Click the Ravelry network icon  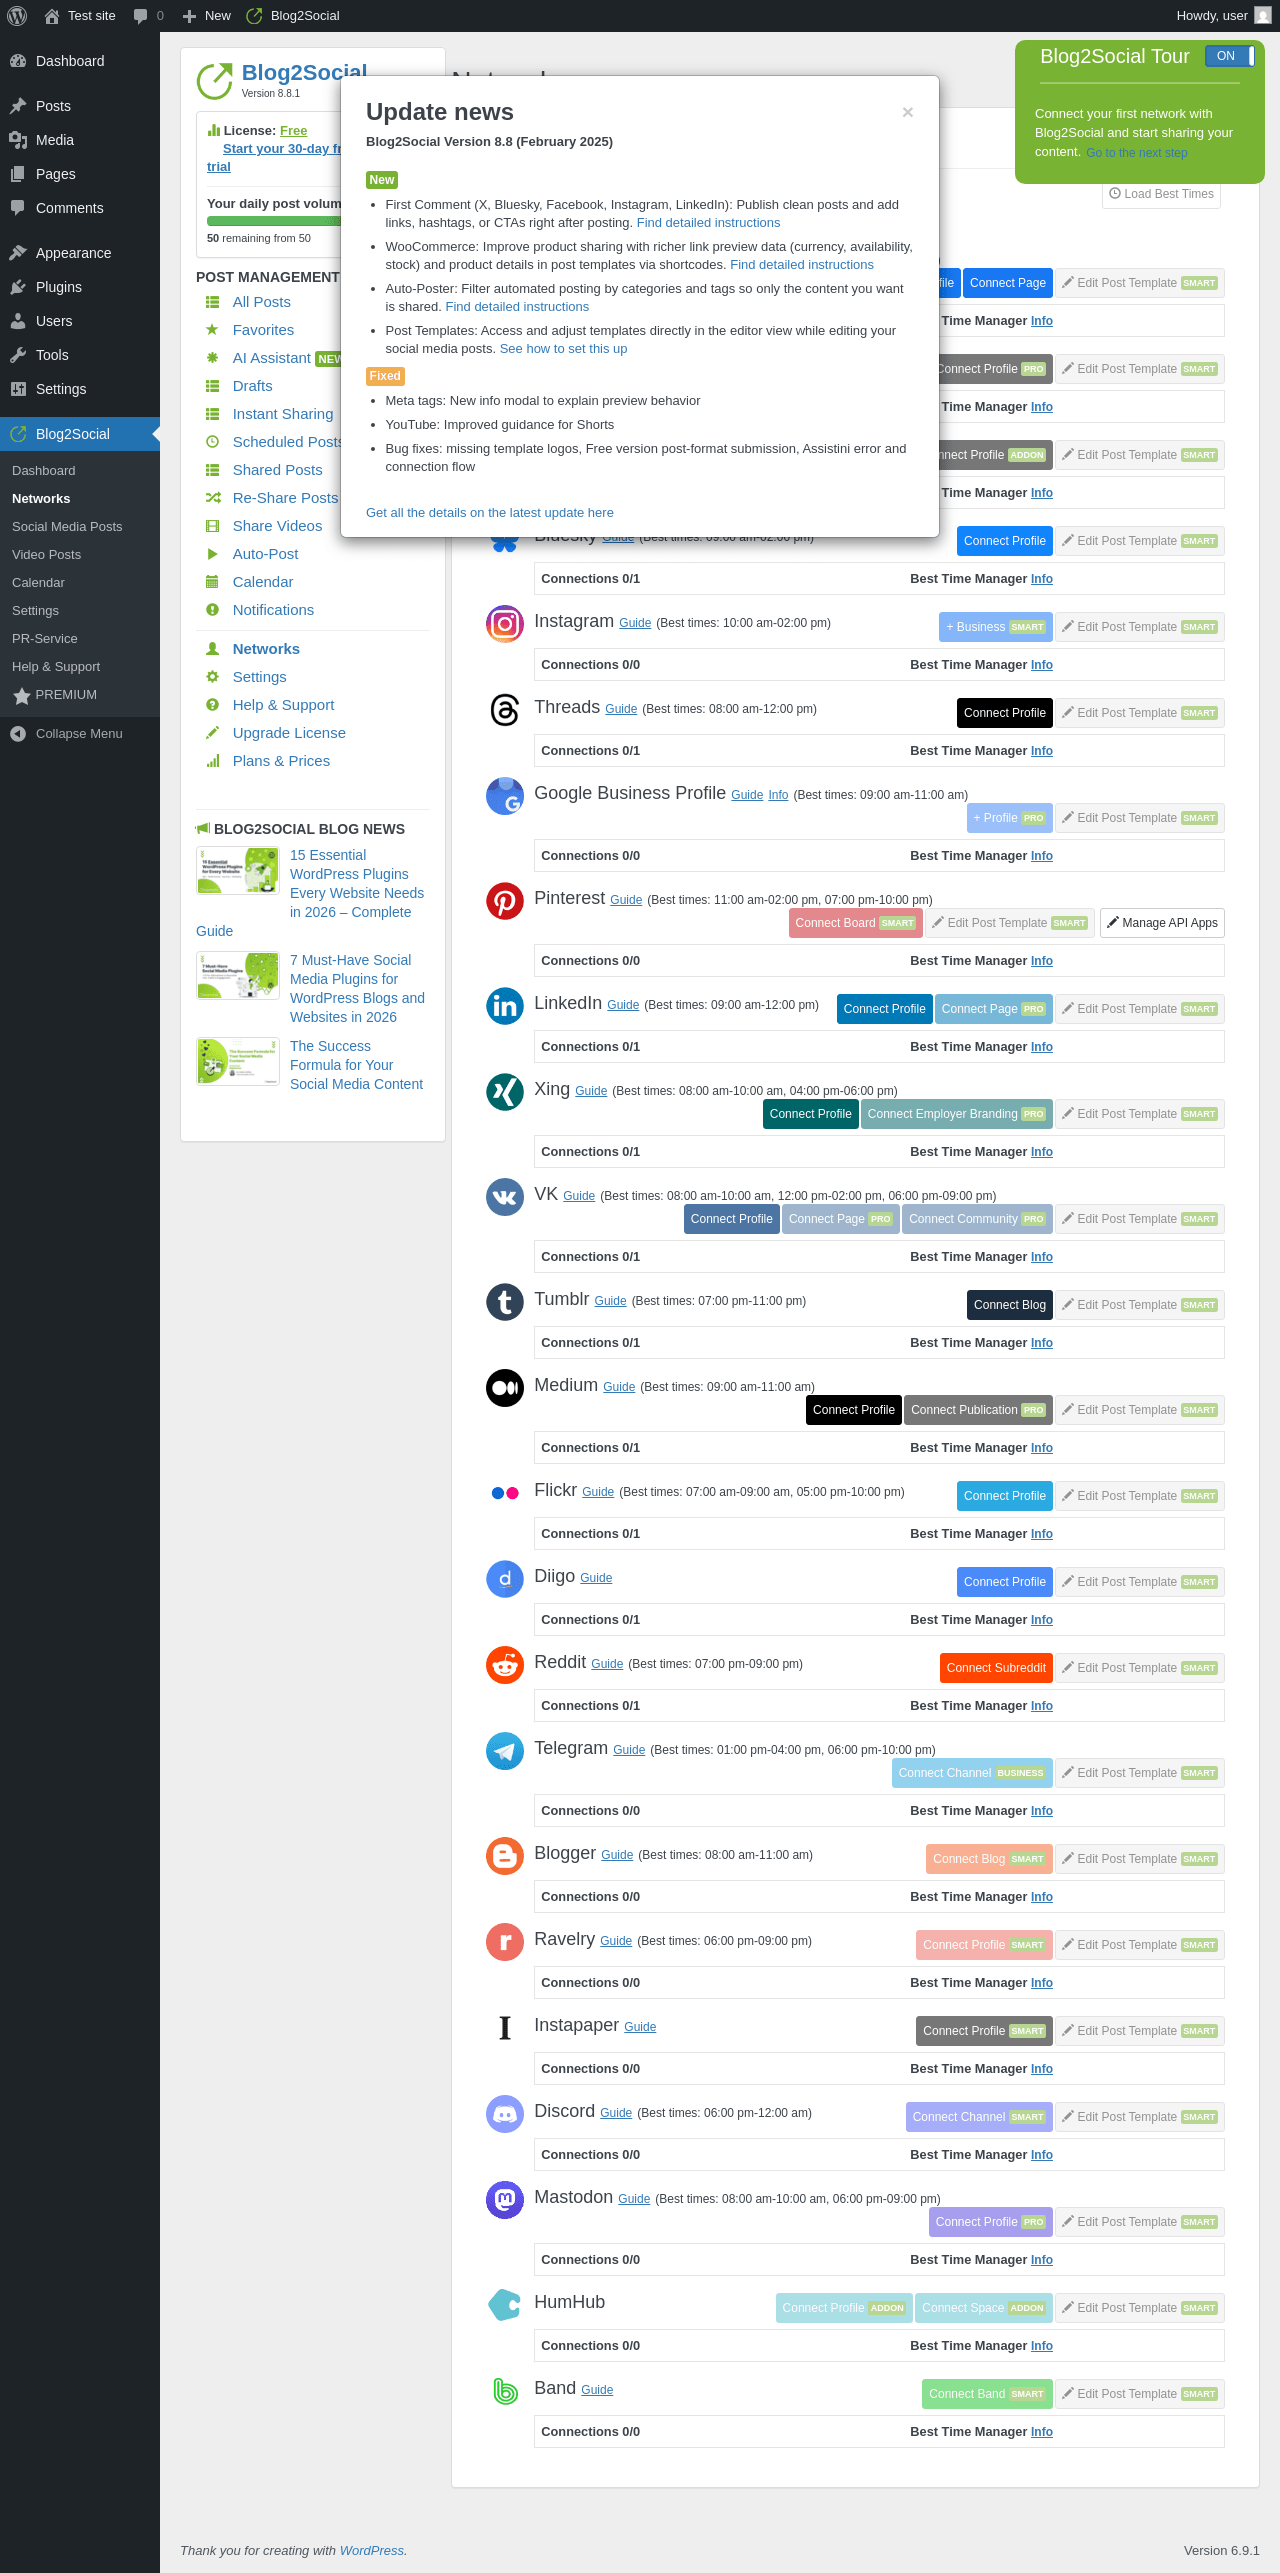tap(505, 1942)
